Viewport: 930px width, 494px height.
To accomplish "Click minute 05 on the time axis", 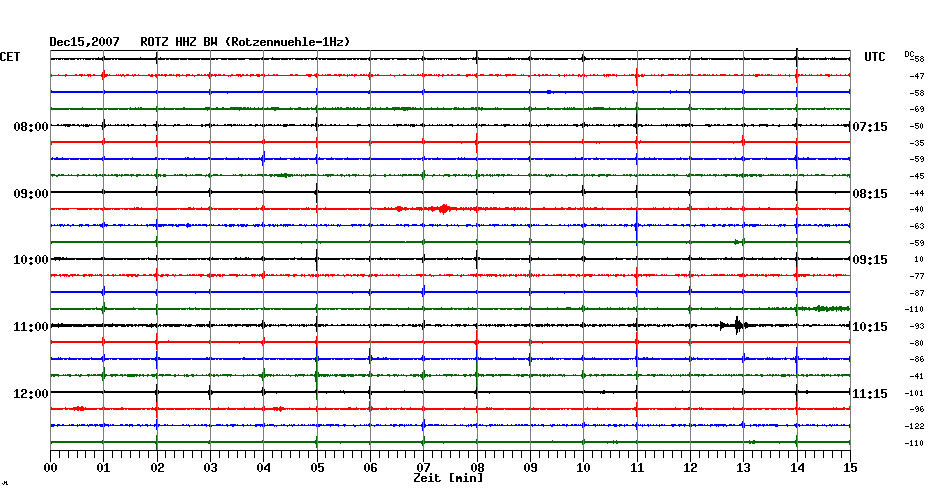I will (317, 468).
